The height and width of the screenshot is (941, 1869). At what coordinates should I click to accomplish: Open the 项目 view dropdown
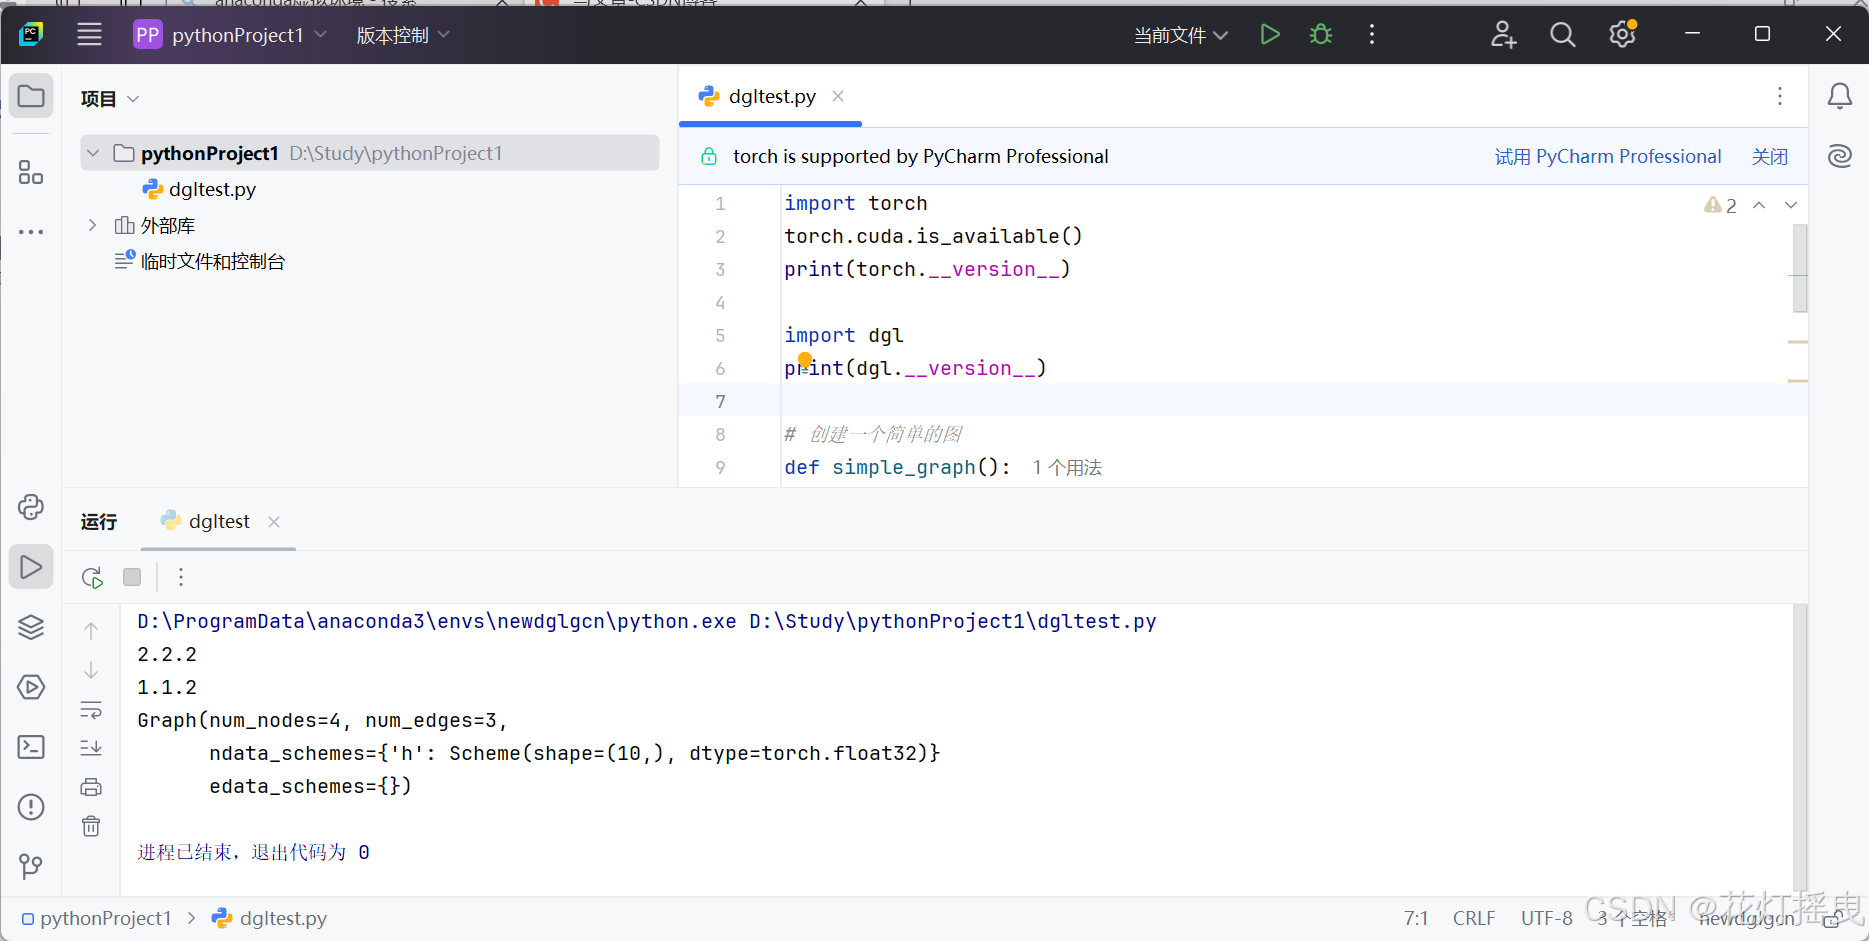click(x=110, y=98)
